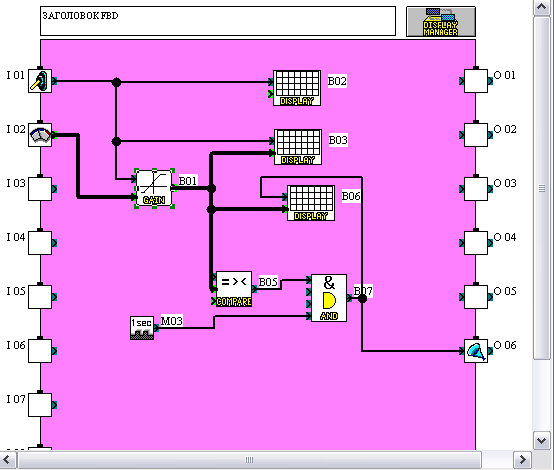Click the output pin of input I 03
Screen dimensions: 554x470
point(54,189)
